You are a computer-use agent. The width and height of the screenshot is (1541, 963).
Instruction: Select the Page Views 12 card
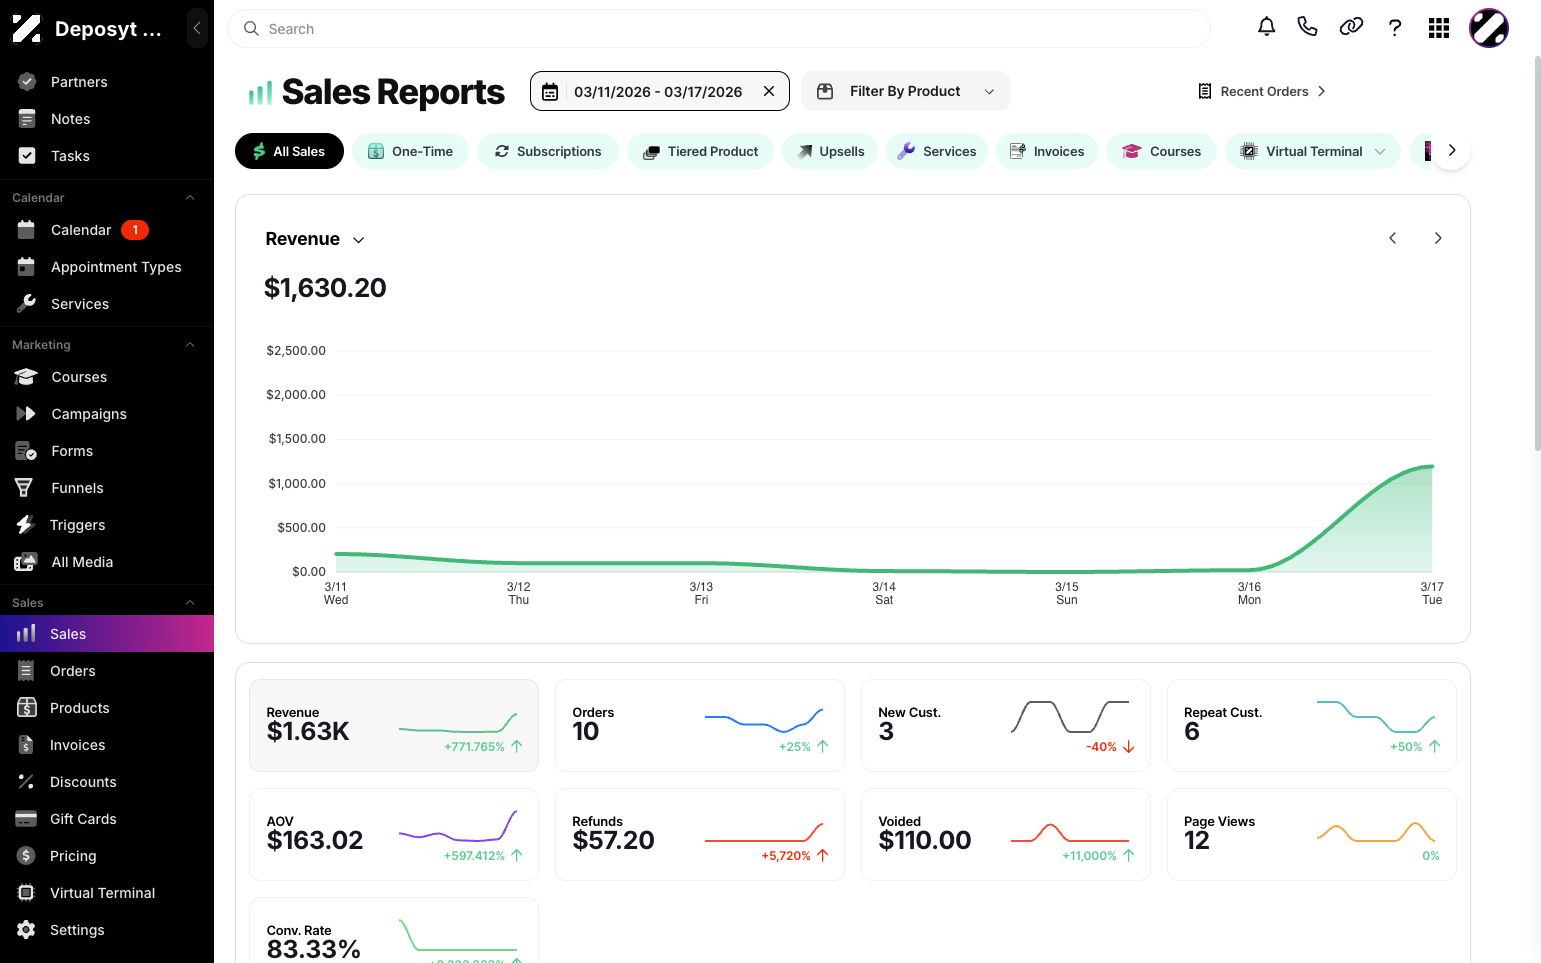coord(1312,835)
